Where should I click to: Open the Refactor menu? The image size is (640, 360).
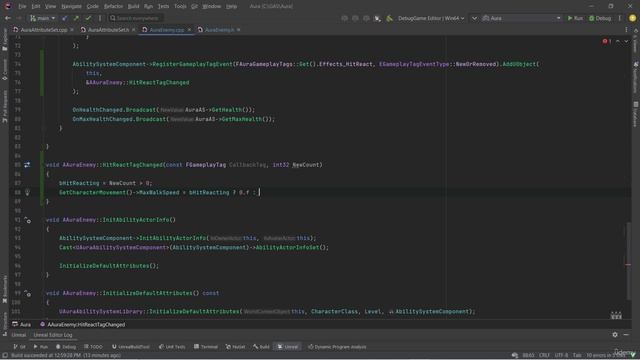click(x=113, y=6)
